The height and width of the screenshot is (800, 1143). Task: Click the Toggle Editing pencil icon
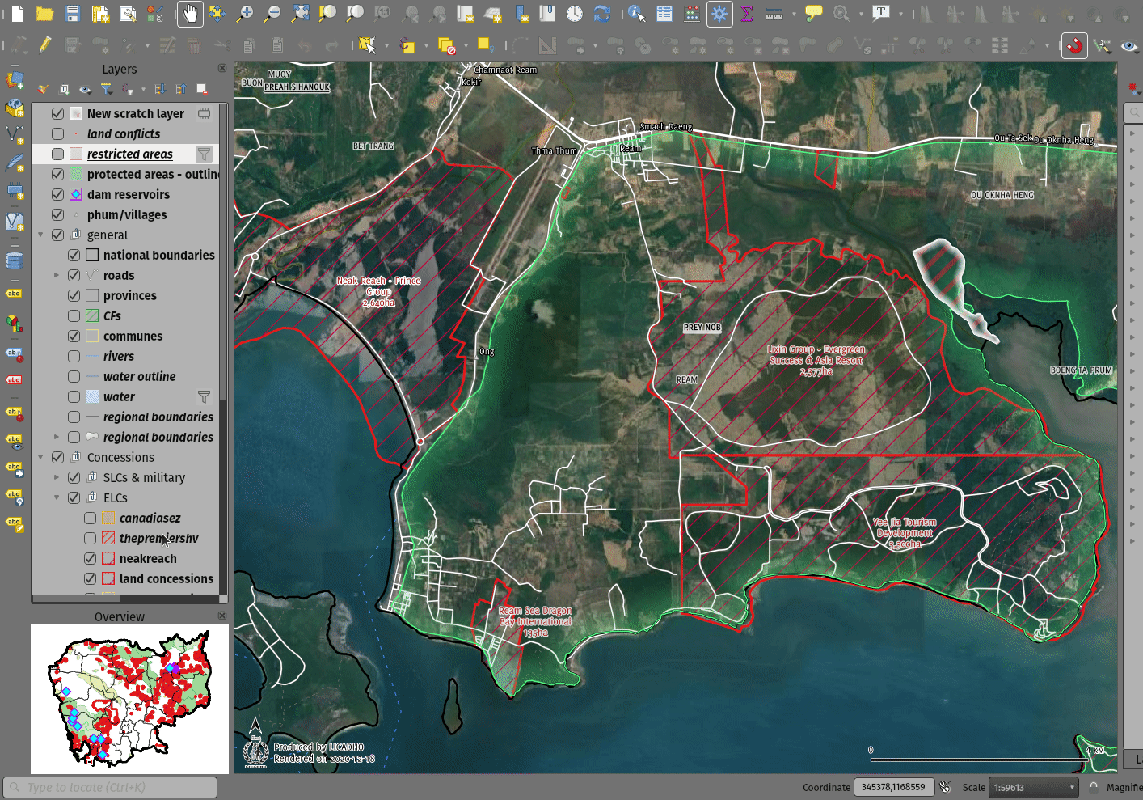click(45, 45)
